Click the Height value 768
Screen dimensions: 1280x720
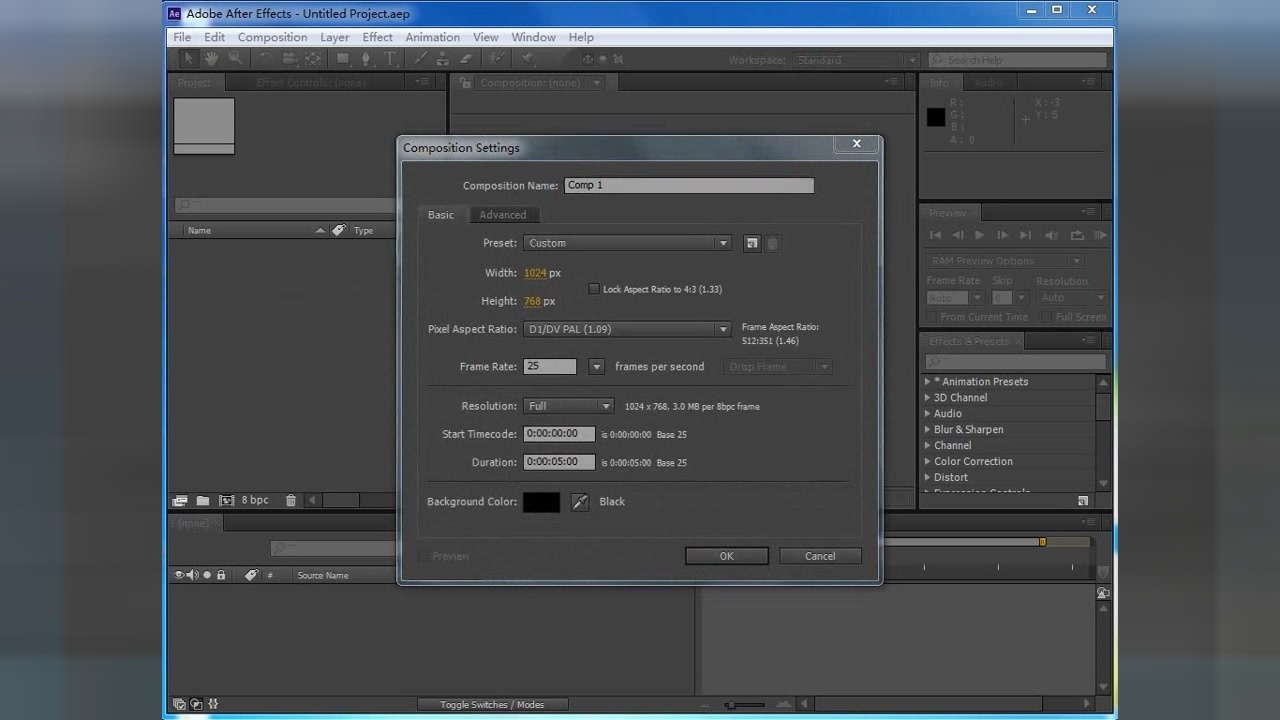tap(532, 301)
